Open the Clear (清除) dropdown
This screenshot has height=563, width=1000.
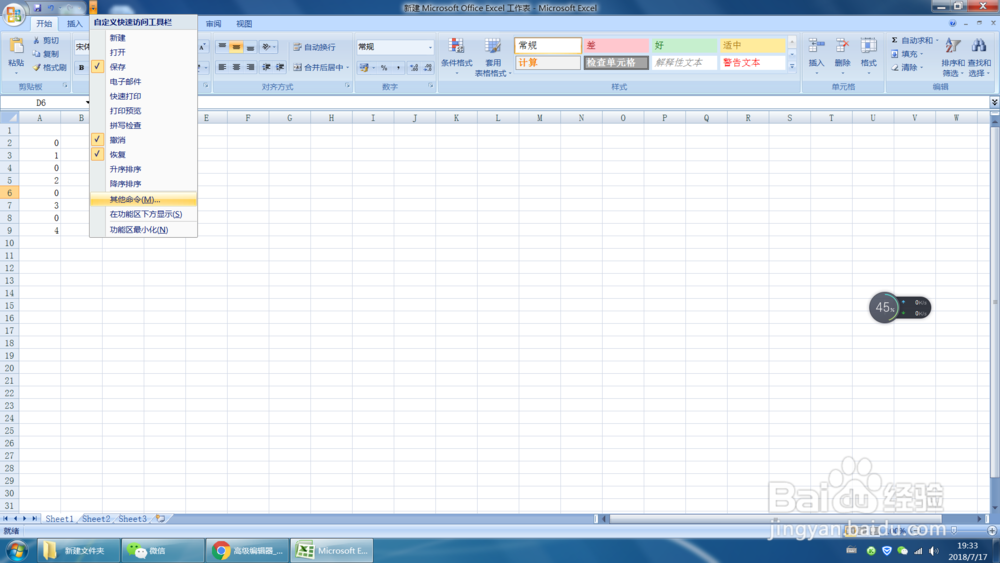point(908,67)
